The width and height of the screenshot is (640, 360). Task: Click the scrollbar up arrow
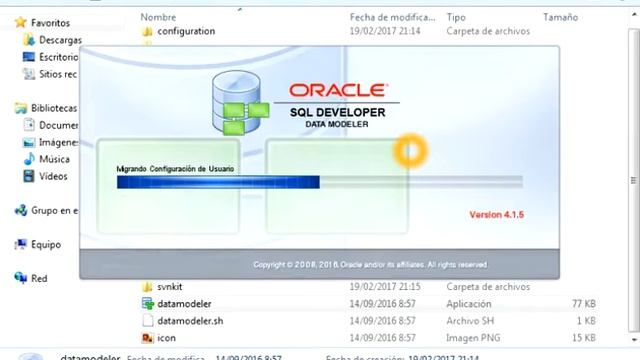(x=634, y=14)
